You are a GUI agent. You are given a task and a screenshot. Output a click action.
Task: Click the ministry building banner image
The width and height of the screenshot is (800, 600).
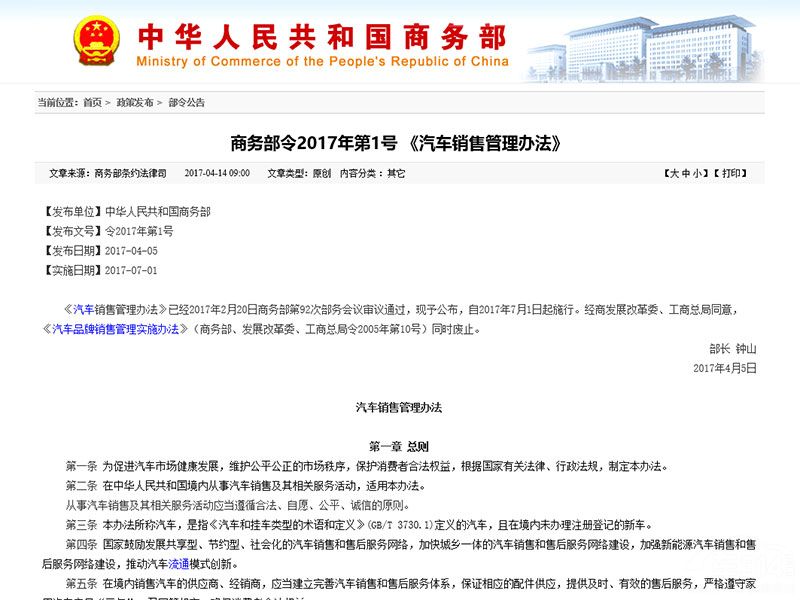tap(648, 46)
